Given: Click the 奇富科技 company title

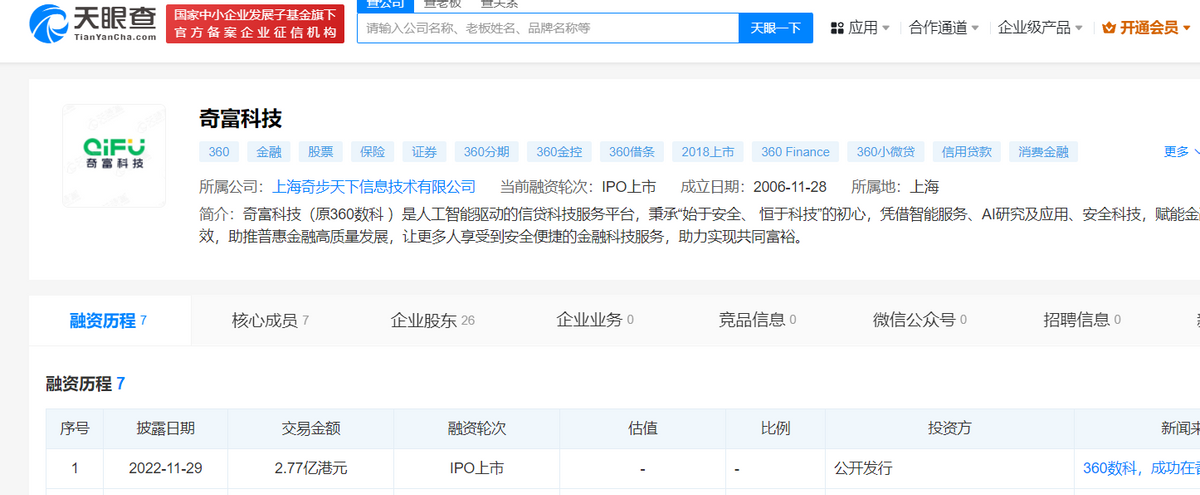Looking at the screenshot, I should point(241,118).
